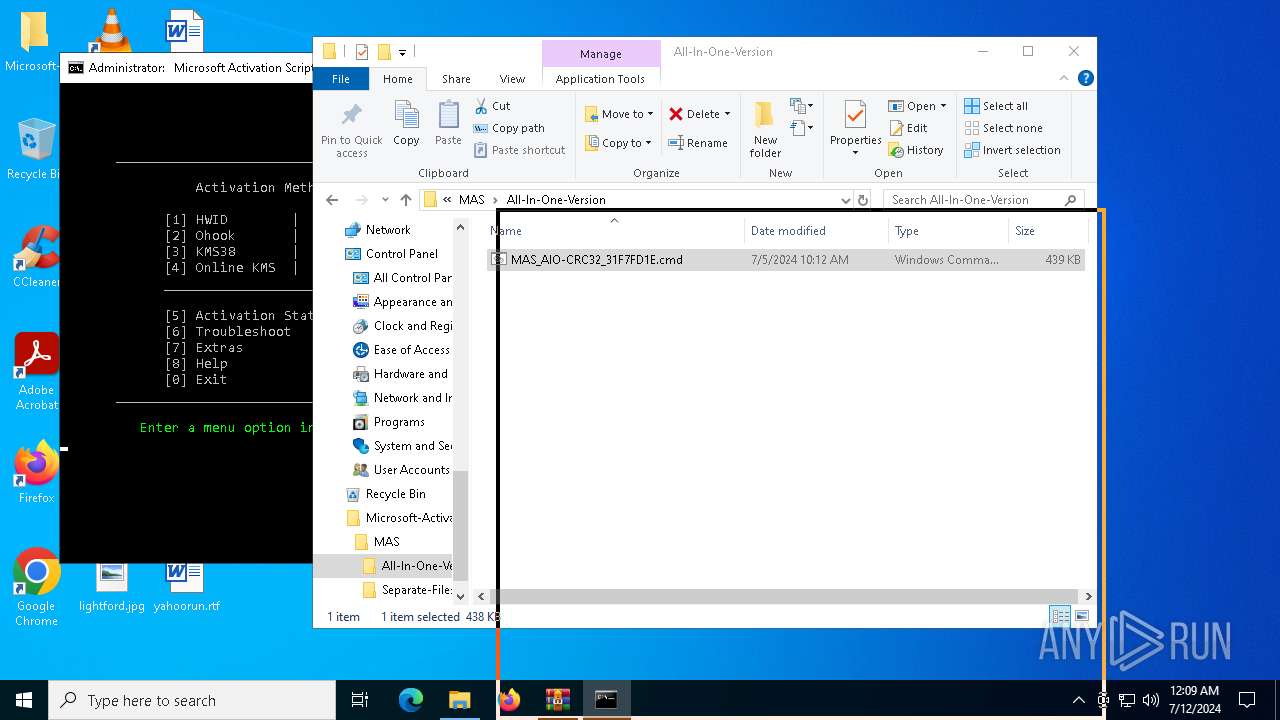Screen dimensions: 1280x720
Task: Click Select all in ribbon
Action: coord(996,106)
